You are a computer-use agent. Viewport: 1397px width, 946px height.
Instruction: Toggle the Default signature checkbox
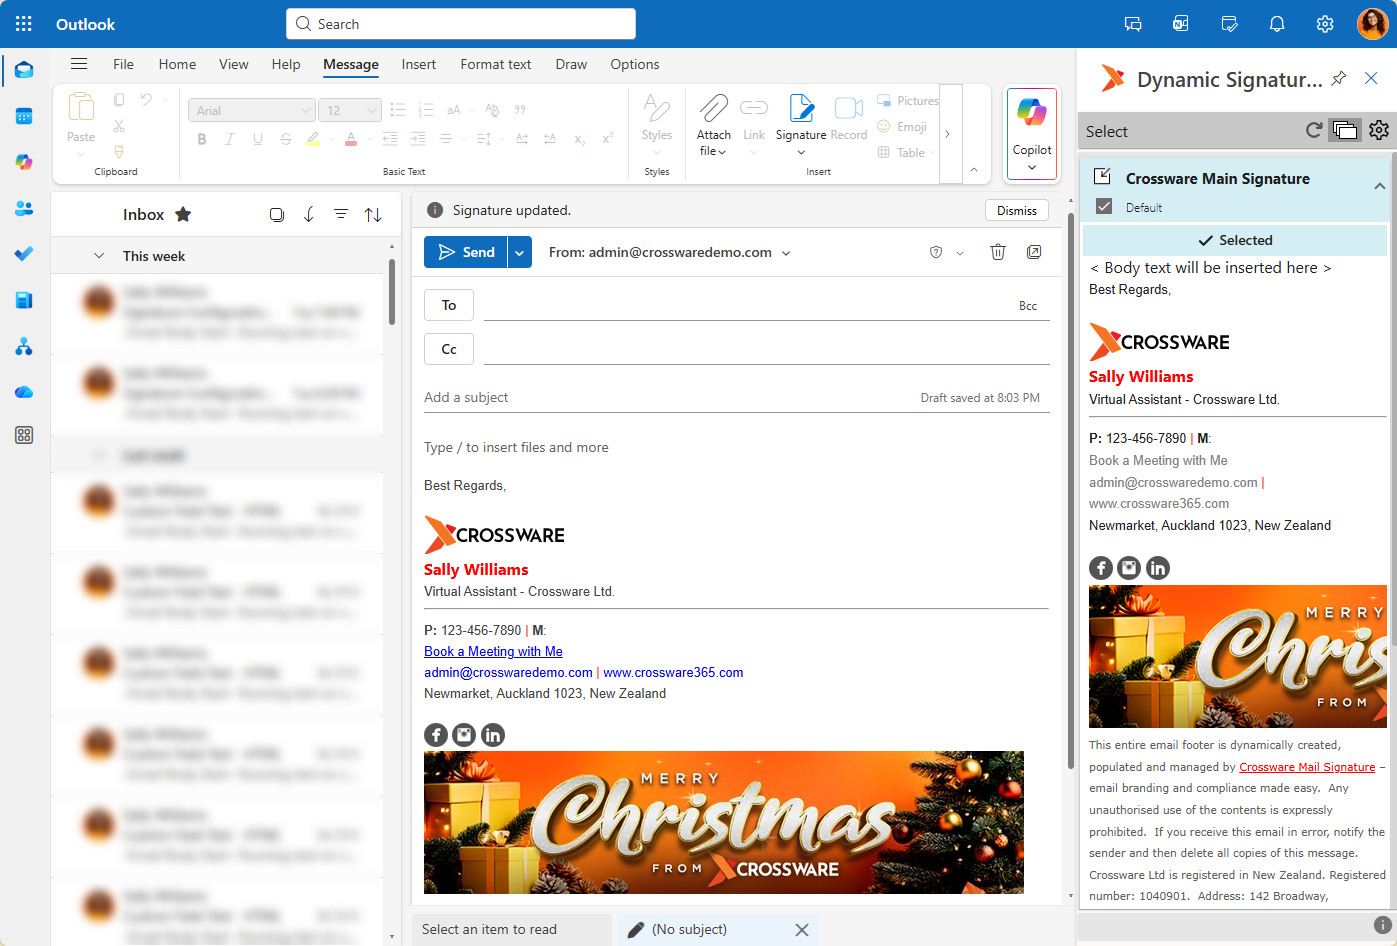[x=1104, y=206]
